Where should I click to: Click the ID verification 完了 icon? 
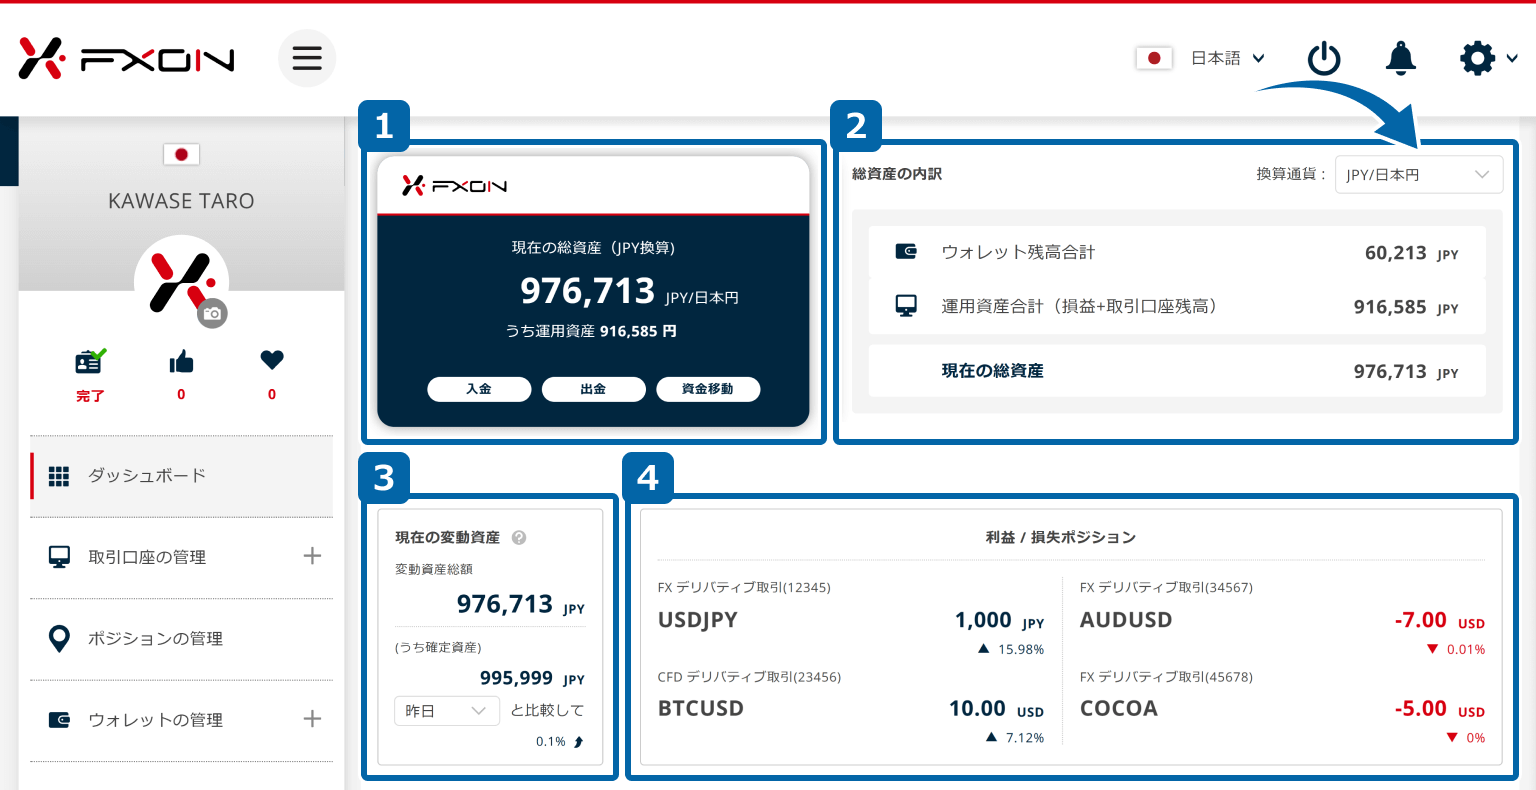pos(90,361)
